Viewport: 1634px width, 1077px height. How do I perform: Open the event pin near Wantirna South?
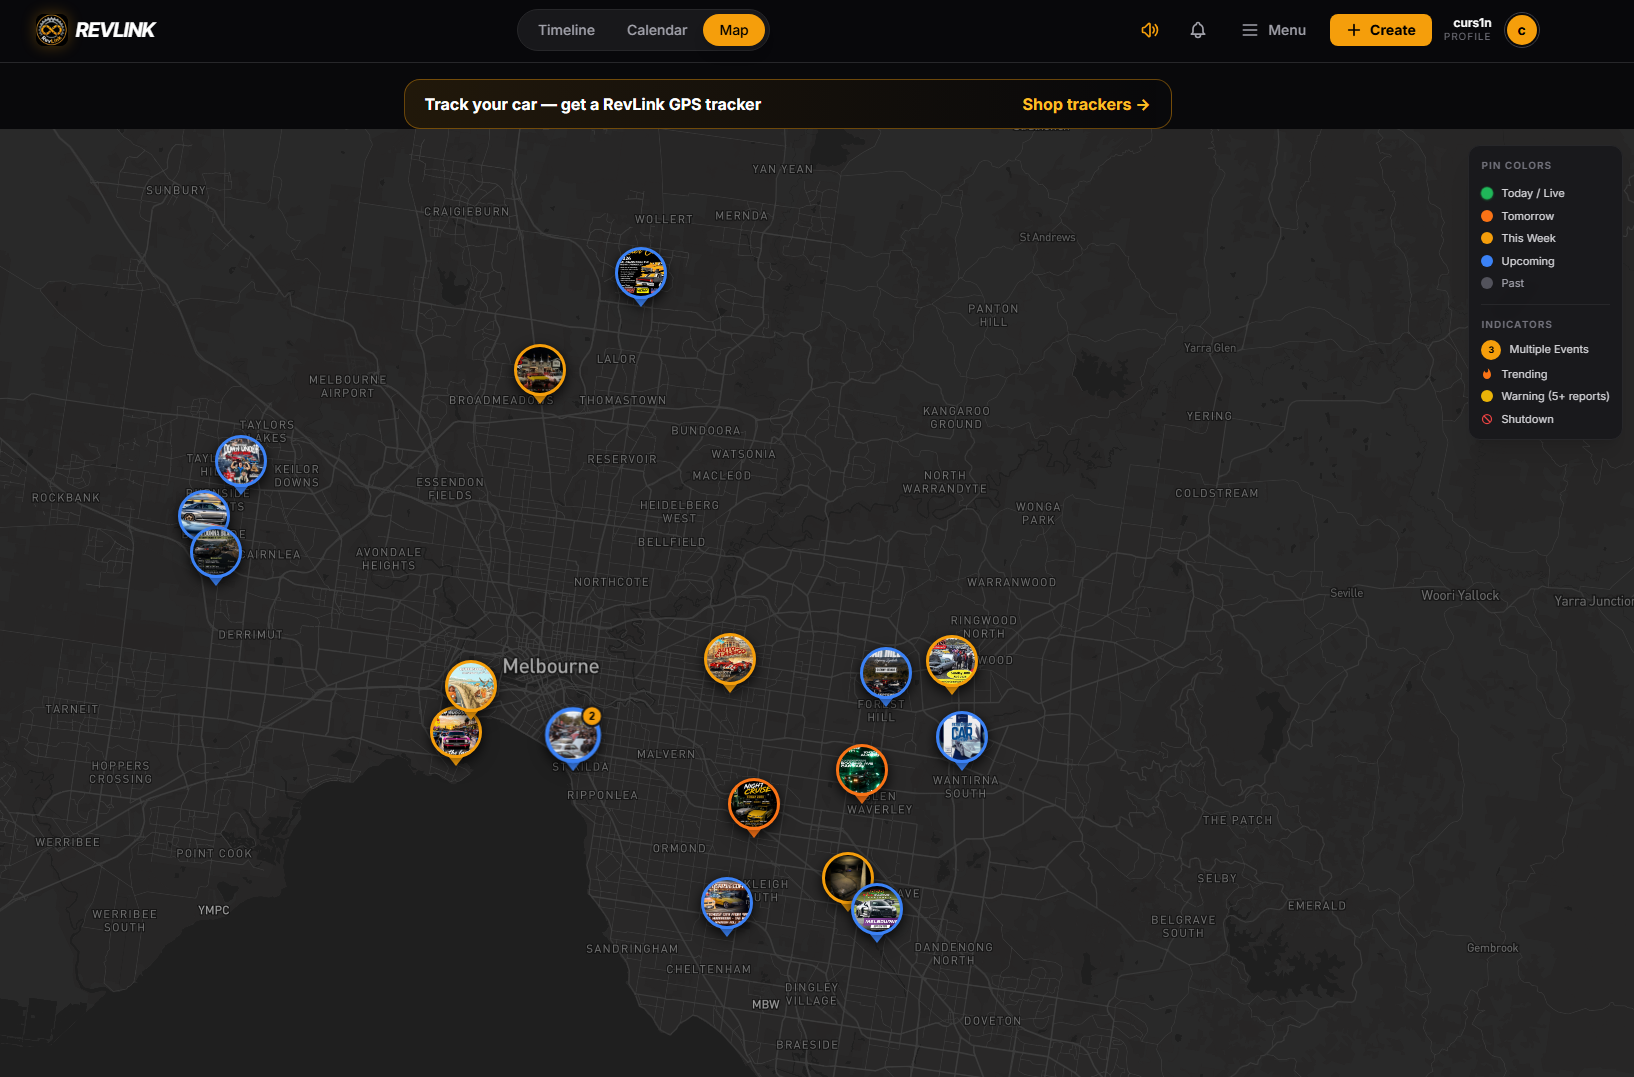962,737
